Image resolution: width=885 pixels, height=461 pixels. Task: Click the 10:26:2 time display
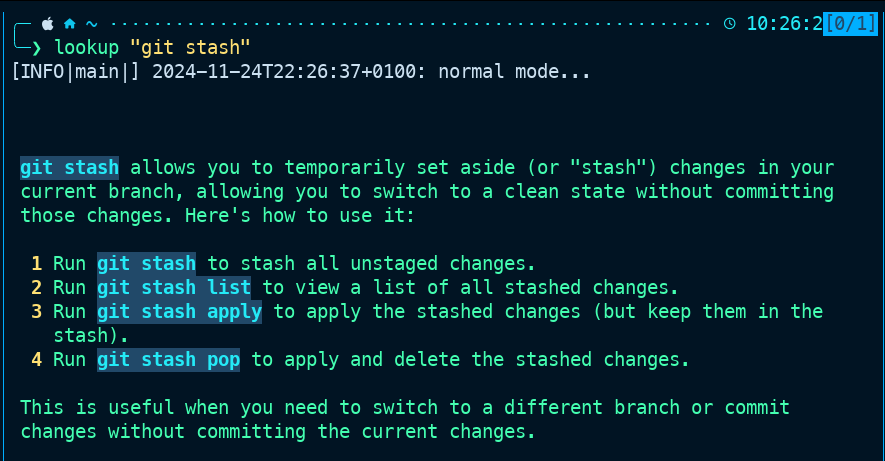pos(783,23)
